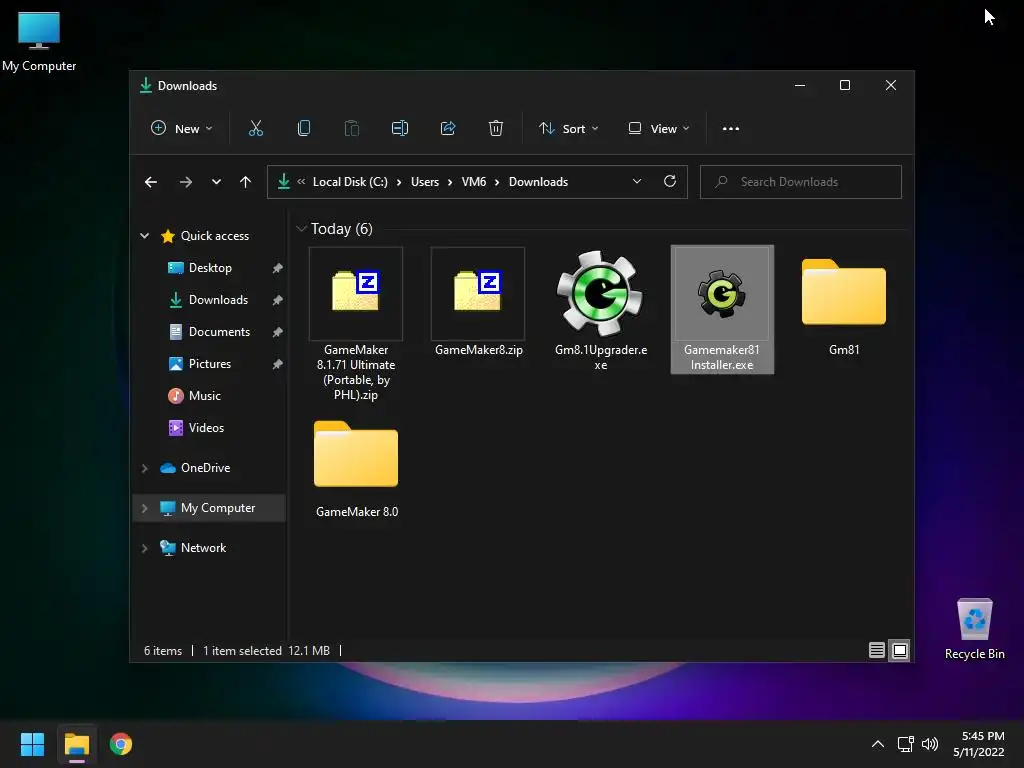
Task: Select Music in the navigation pane
Action: (x=204, y=396)
